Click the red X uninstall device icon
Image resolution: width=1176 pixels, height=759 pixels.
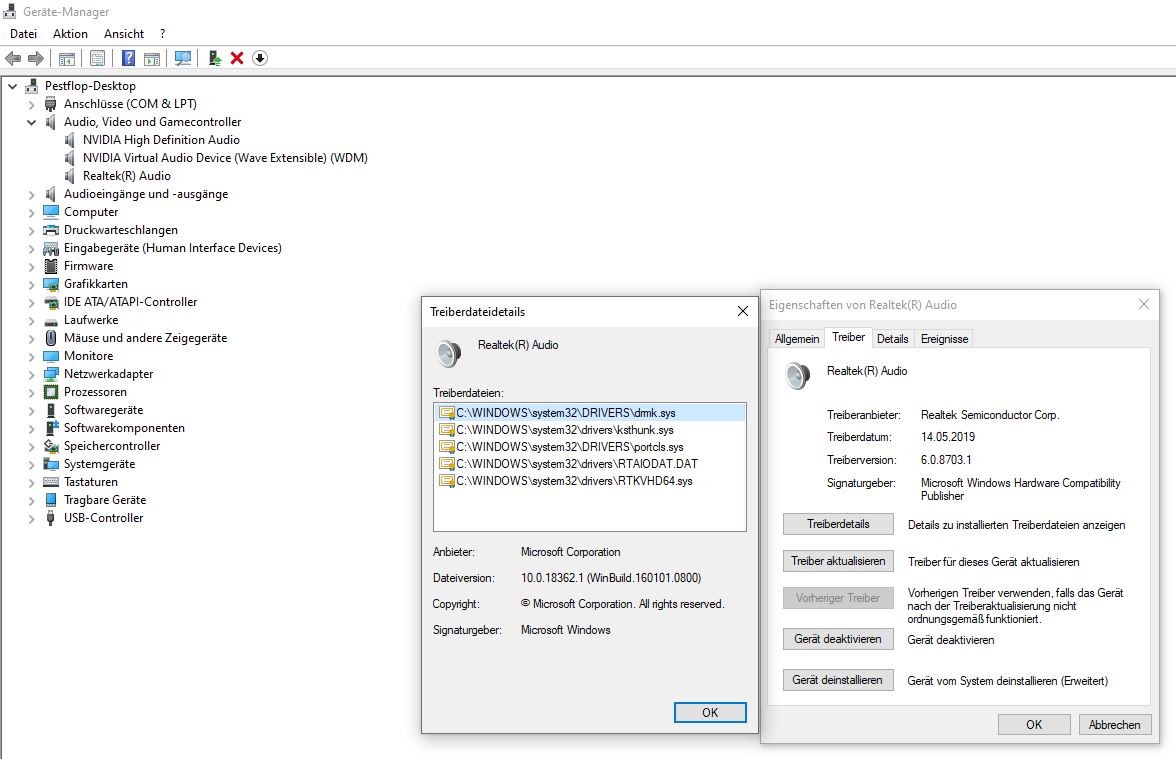(x=237, y=58)
